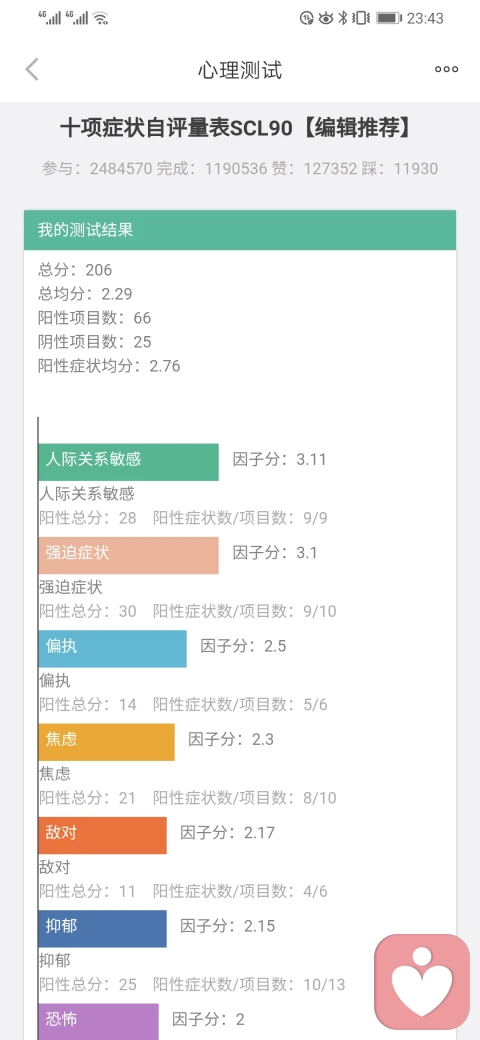Tap the Wi-Fi status icon
Screen dimensions: 480x1040
[100, 19]
